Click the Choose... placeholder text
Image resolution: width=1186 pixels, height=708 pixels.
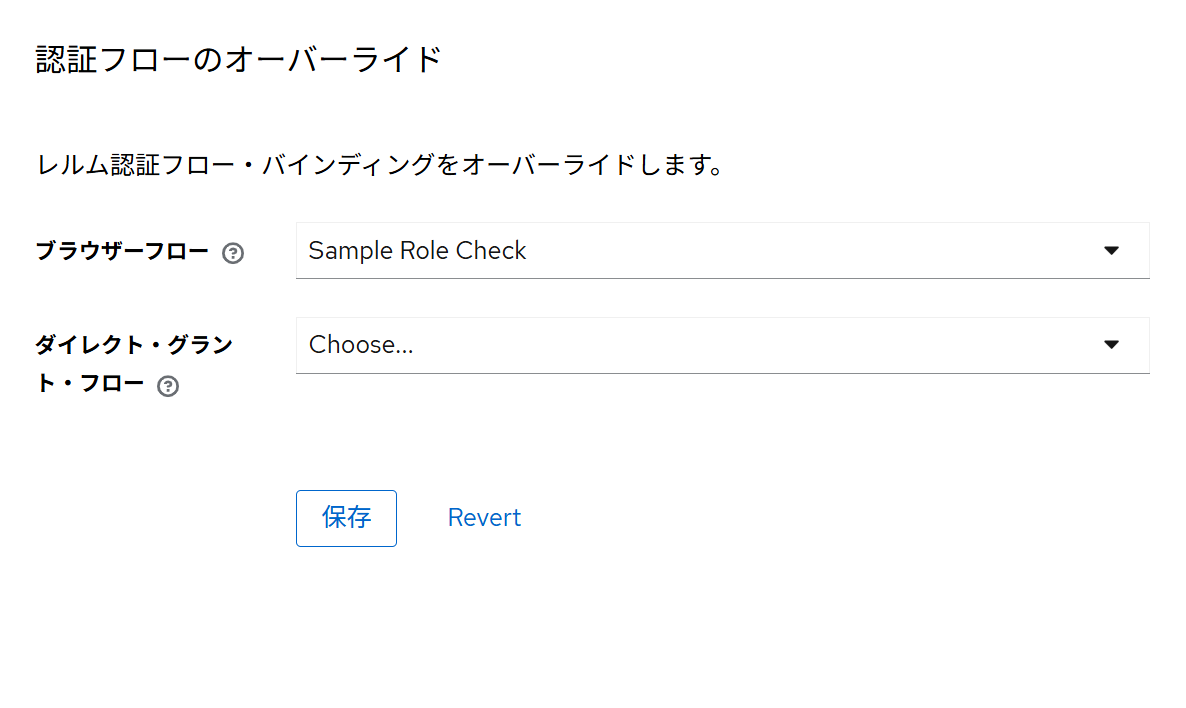point(361,345)
